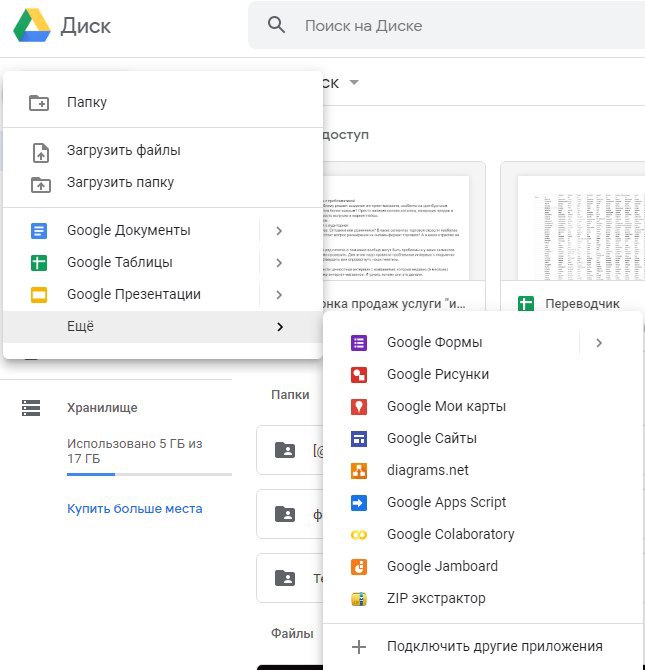Click the Google Docs icon
This screenshot has height=670, width=645.
pos(39,231)
